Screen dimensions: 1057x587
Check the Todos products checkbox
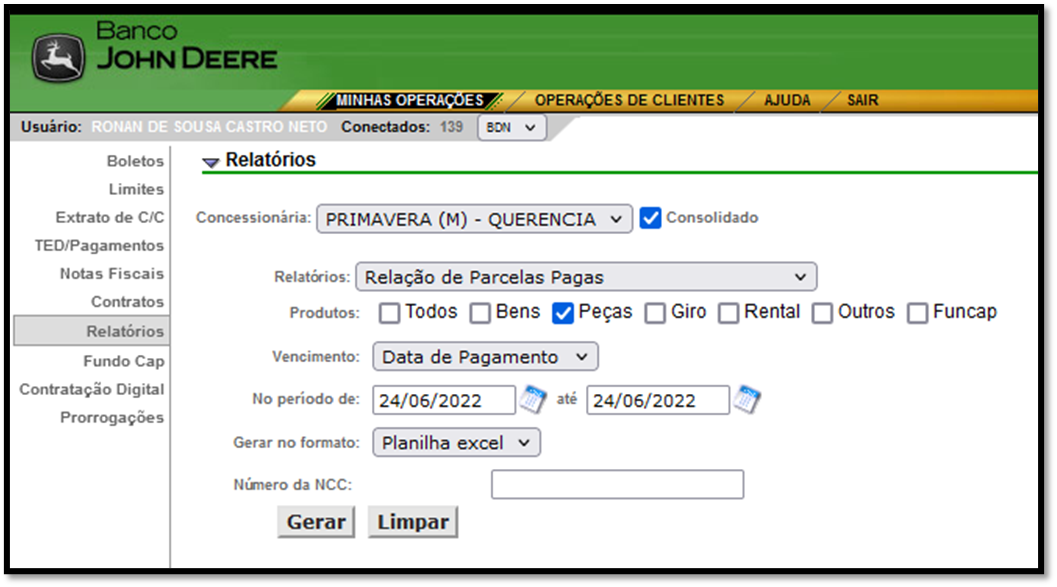click(389, 313)
